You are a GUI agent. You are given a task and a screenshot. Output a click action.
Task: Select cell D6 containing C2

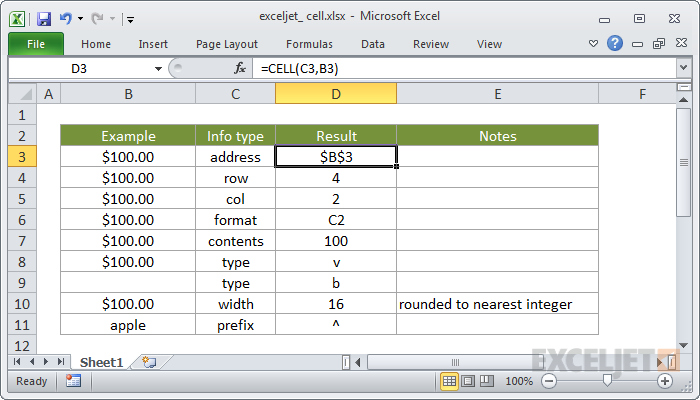tap(336, 220)
